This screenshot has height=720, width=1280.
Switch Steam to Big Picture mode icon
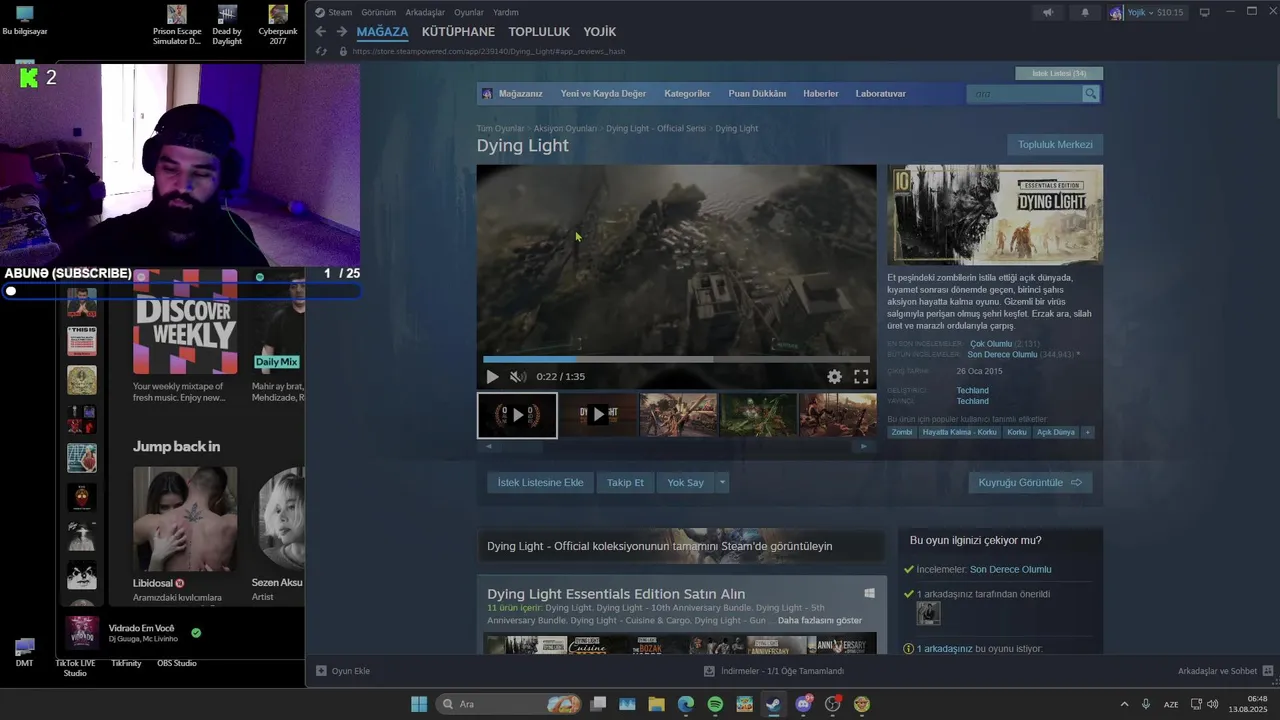(x=1205, y=12)
